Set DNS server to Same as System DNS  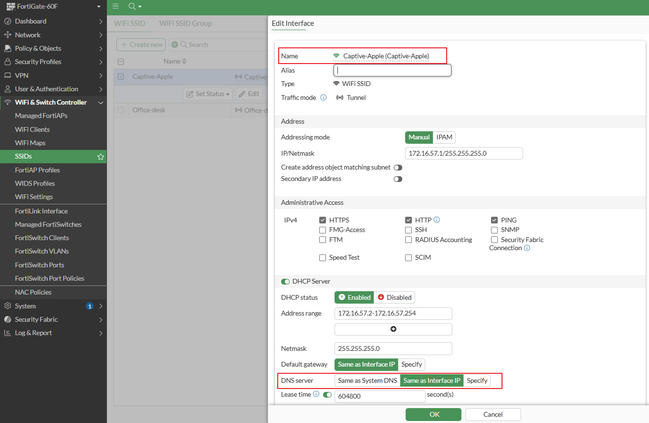366,381
